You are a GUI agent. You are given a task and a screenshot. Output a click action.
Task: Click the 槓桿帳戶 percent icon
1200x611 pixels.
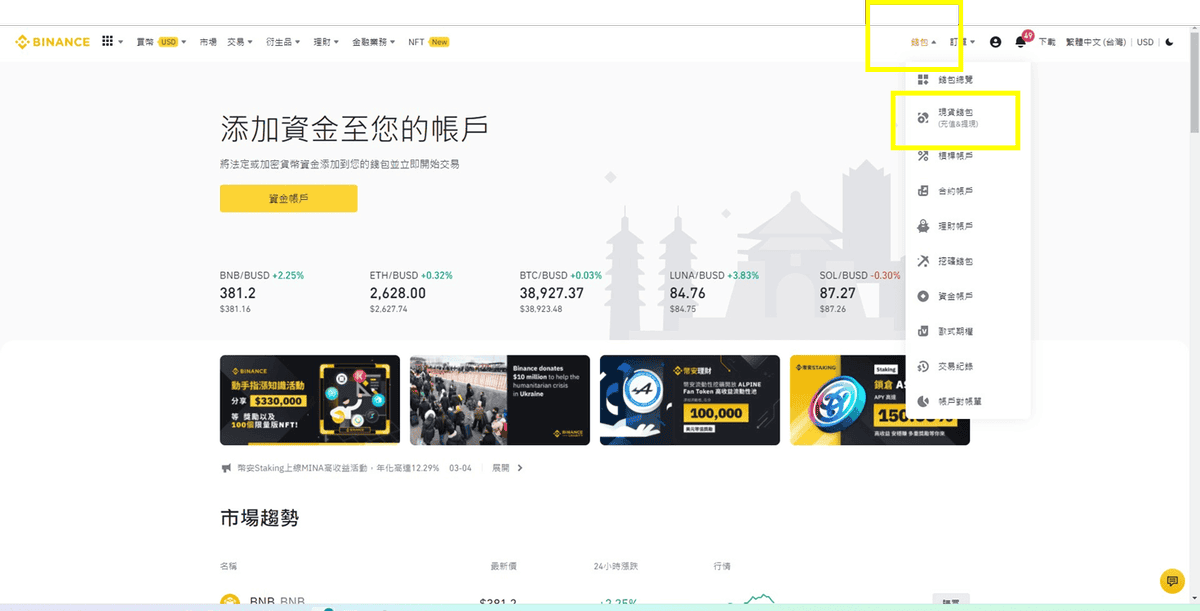(x=923, y=155)
